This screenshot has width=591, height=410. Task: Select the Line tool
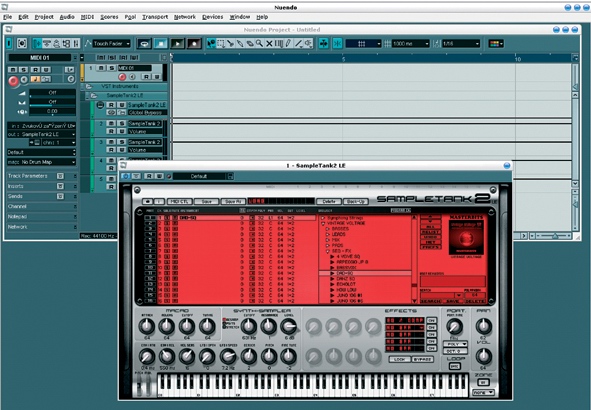click(x=299, y=44)
